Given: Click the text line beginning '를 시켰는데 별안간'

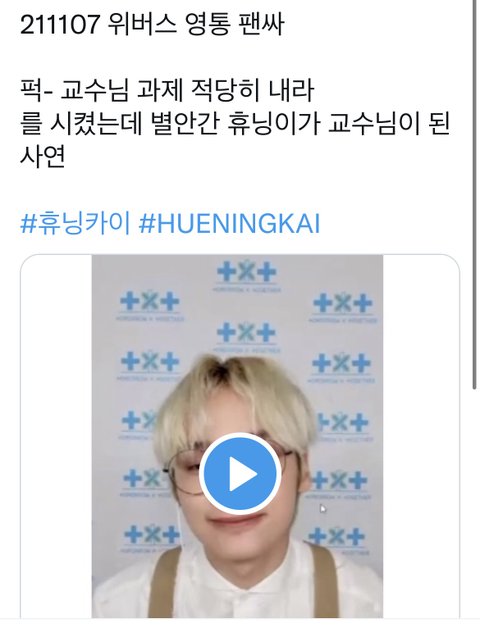Looking at the screenshot, I should [x=236, y=124].
